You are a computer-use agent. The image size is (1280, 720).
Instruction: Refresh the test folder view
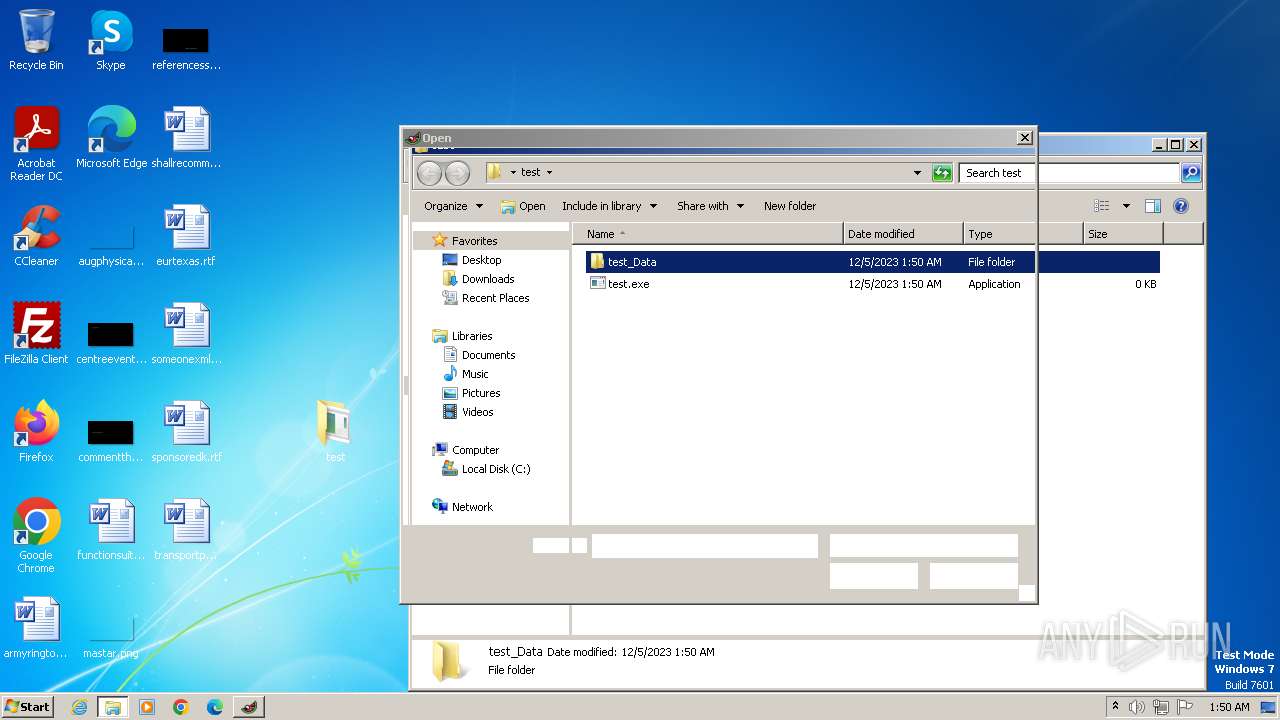[942, 173]
